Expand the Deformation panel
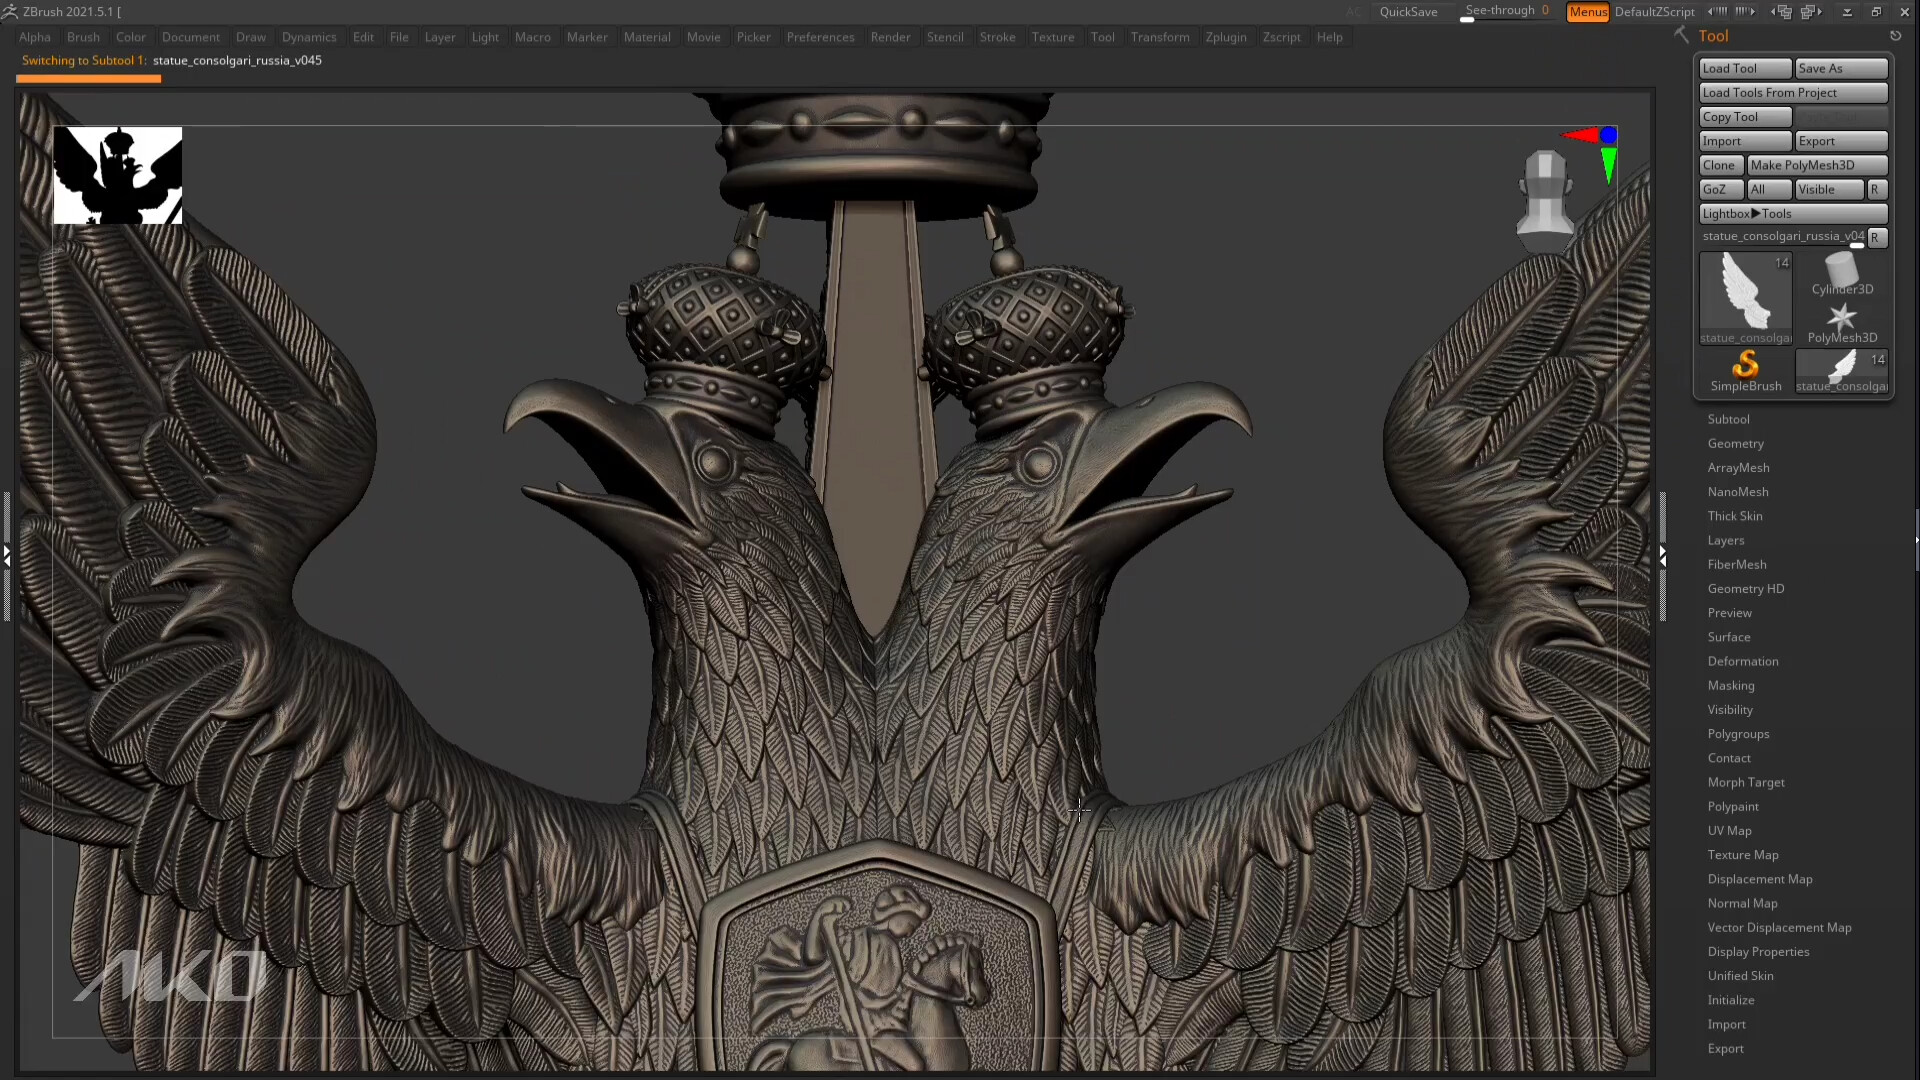The image size is (1920, 1080). (x=1743, y=661)
